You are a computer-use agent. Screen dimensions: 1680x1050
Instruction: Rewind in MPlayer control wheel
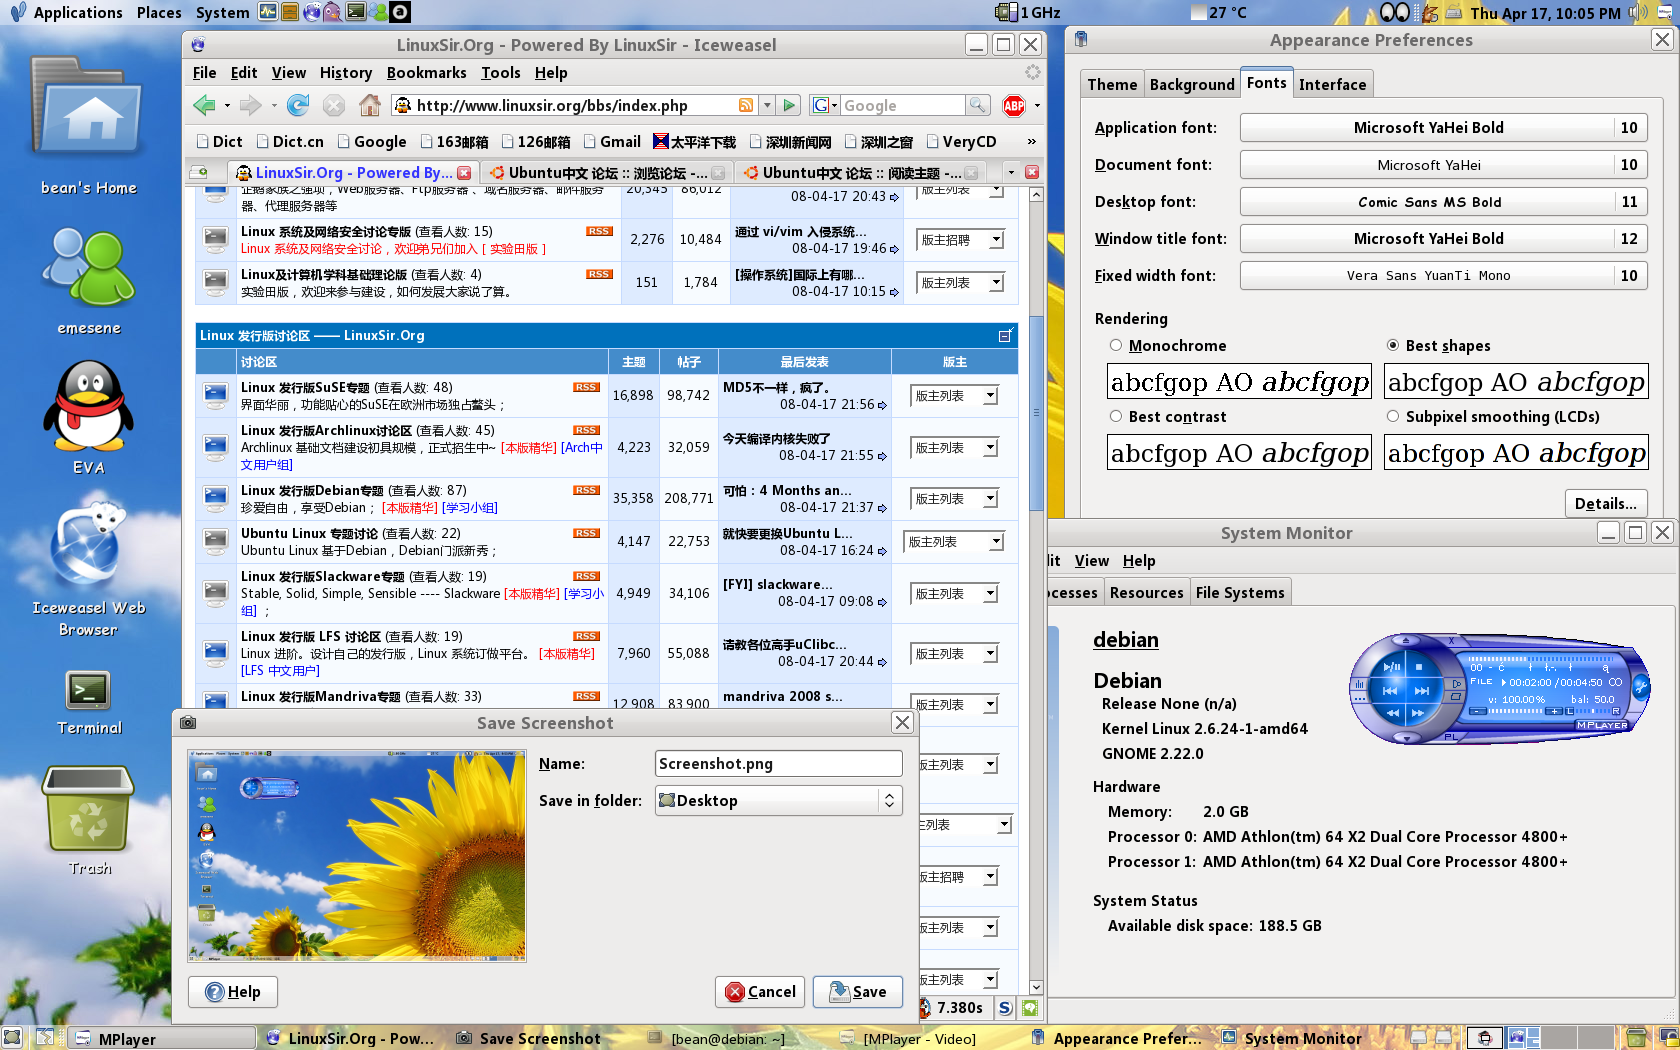click(x=1393, y=713)
